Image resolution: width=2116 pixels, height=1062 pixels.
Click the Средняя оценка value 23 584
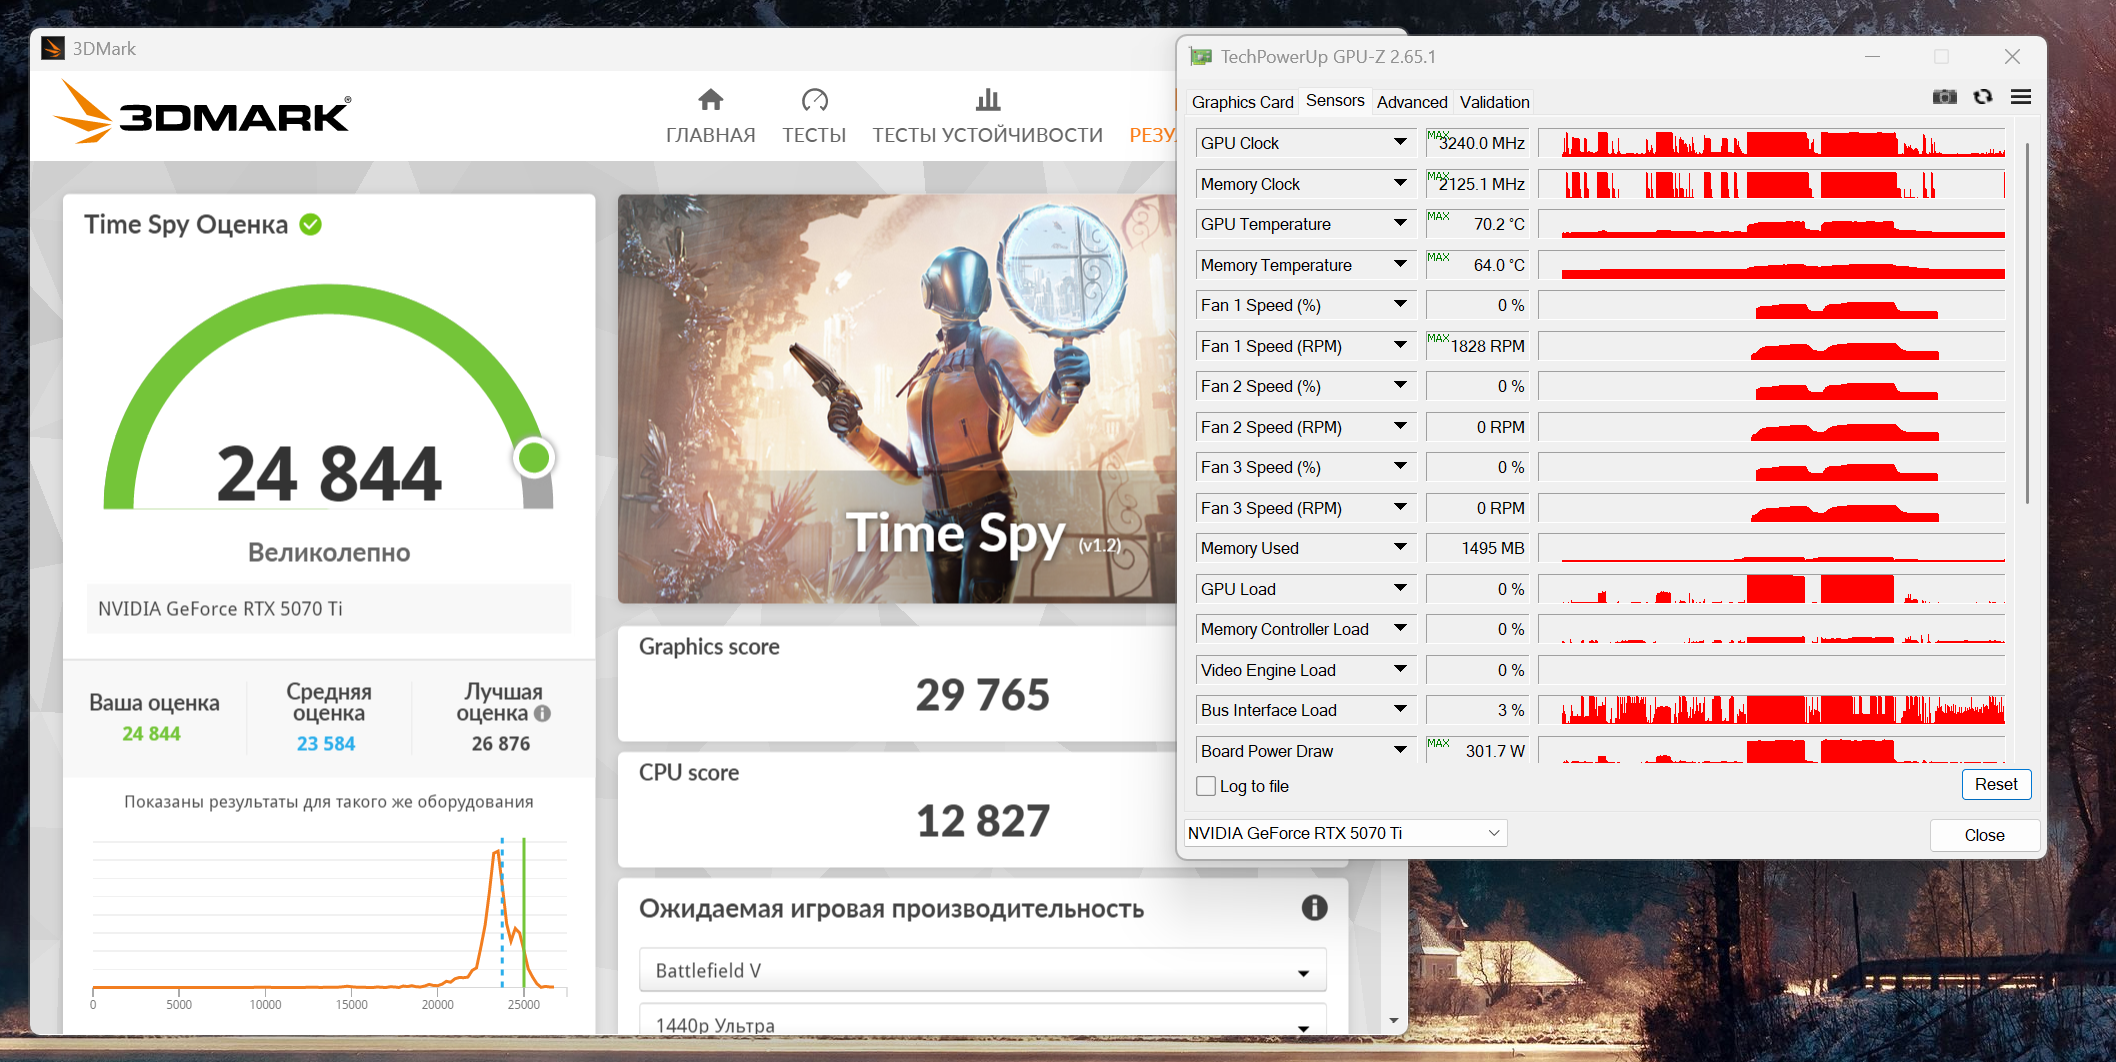click(x=326, y=744)
